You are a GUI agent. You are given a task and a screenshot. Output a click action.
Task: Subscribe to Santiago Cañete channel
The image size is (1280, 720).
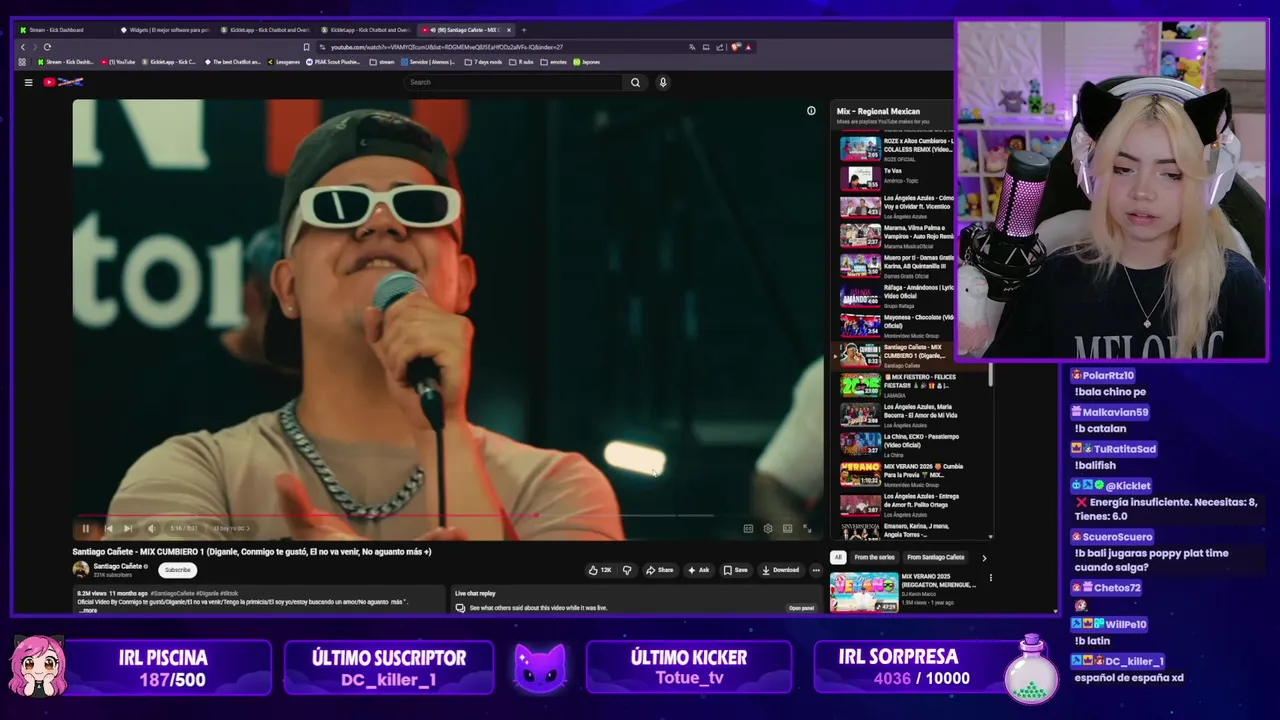[x=177, y=570]
